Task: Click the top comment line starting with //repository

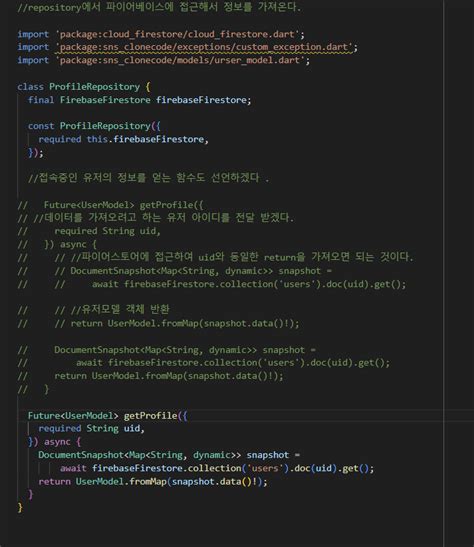Action: 159,7
